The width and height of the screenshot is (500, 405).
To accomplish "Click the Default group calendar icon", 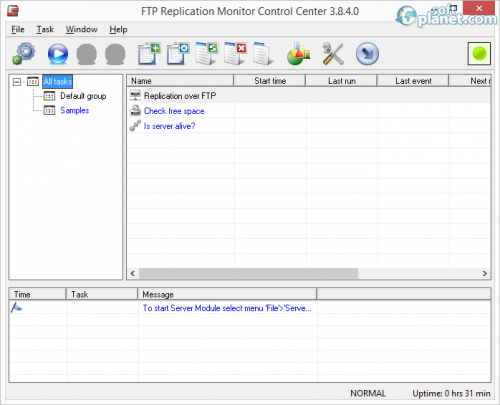I will click(x=49, y=96).
